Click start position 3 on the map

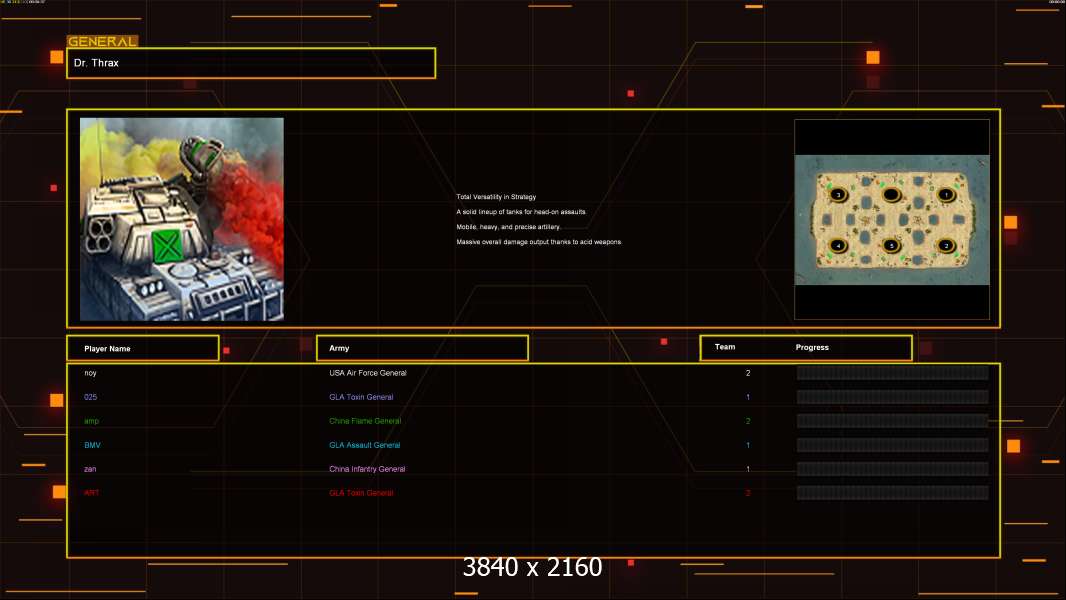(838, 195)
